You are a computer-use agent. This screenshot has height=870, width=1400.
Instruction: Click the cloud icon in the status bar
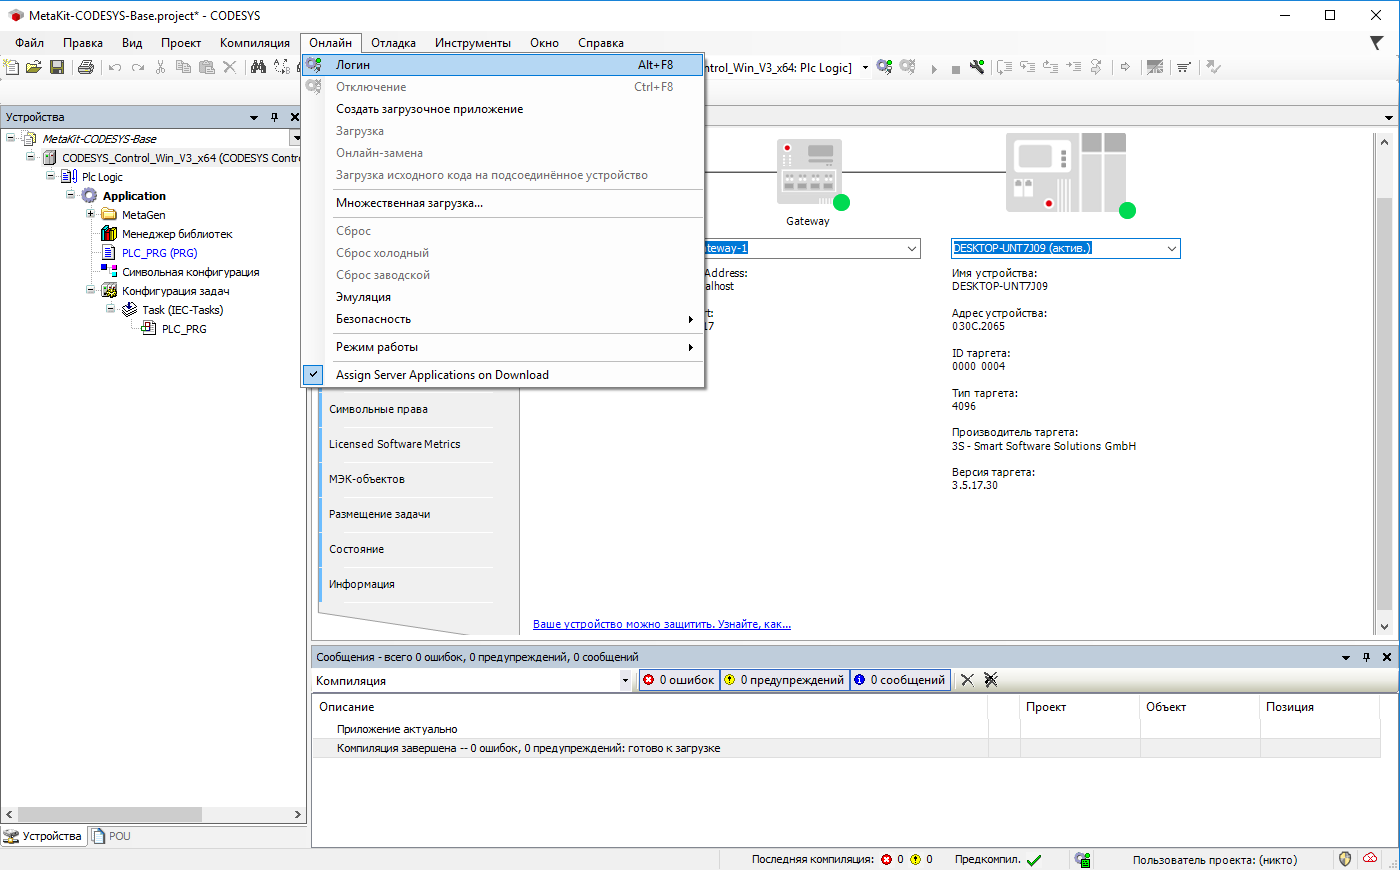pos(1370,859)
